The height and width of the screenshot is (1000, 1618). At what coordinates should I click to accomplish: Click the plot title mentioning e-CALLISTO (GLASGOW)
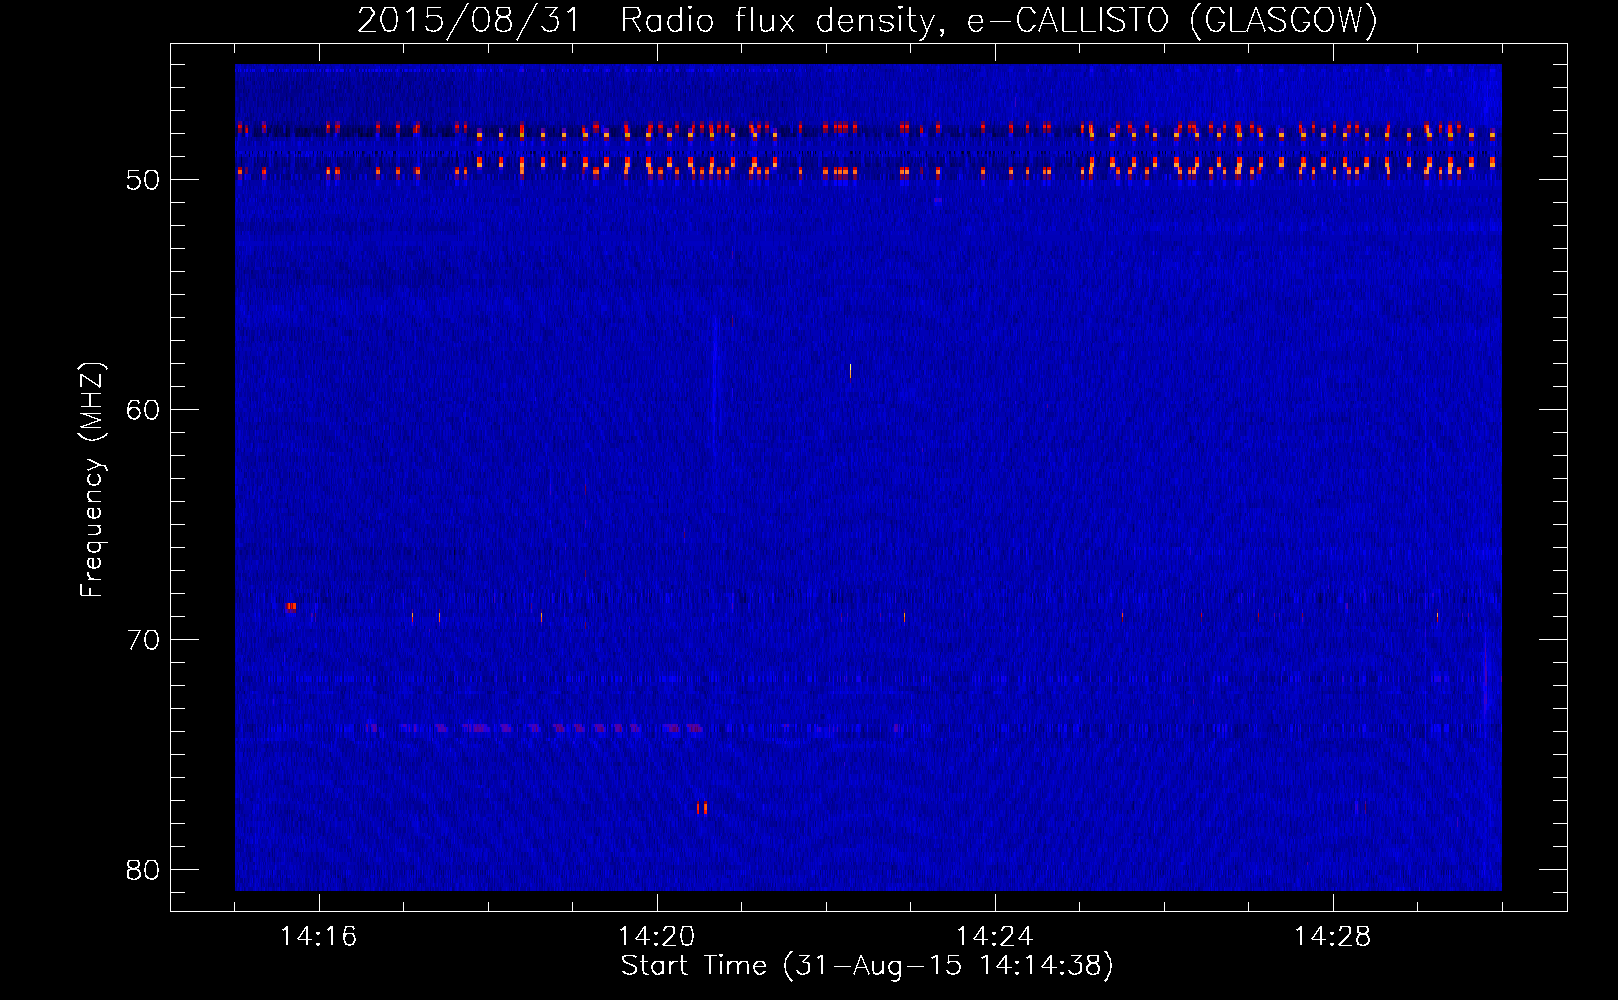pos(867,20)
